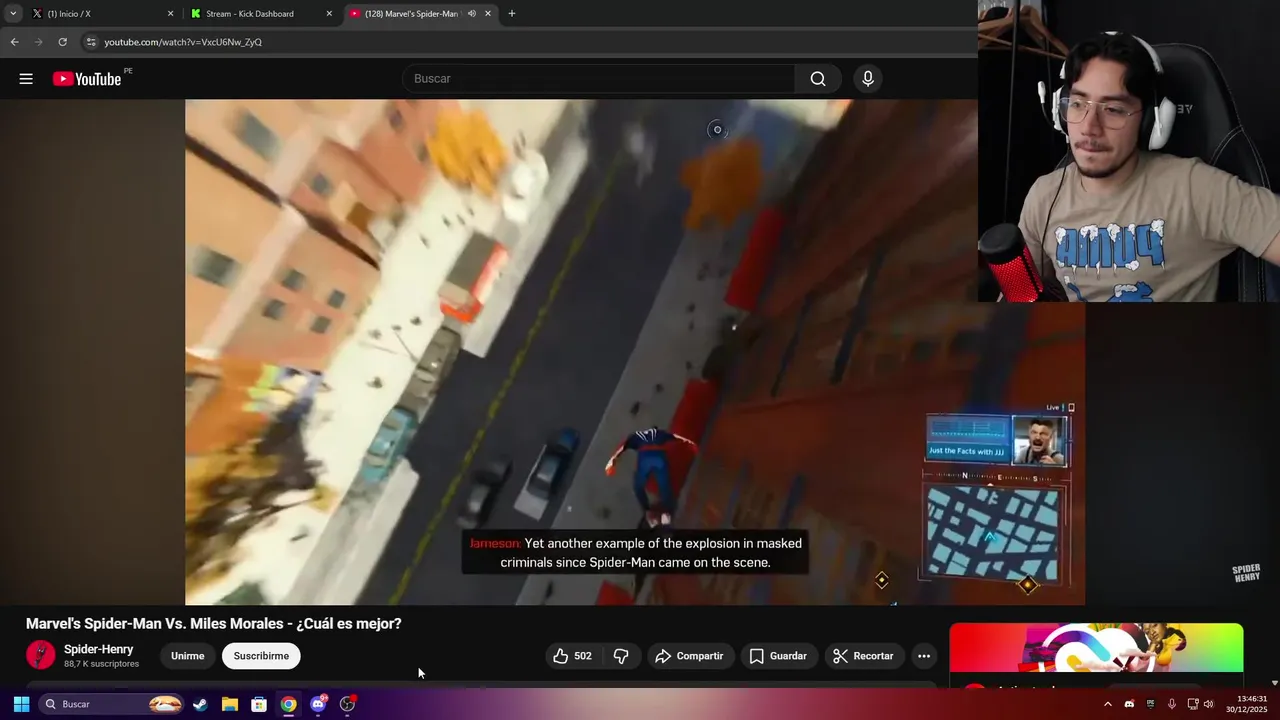Click the search magnifier button

pyautogui.click(x=818, y=79)
